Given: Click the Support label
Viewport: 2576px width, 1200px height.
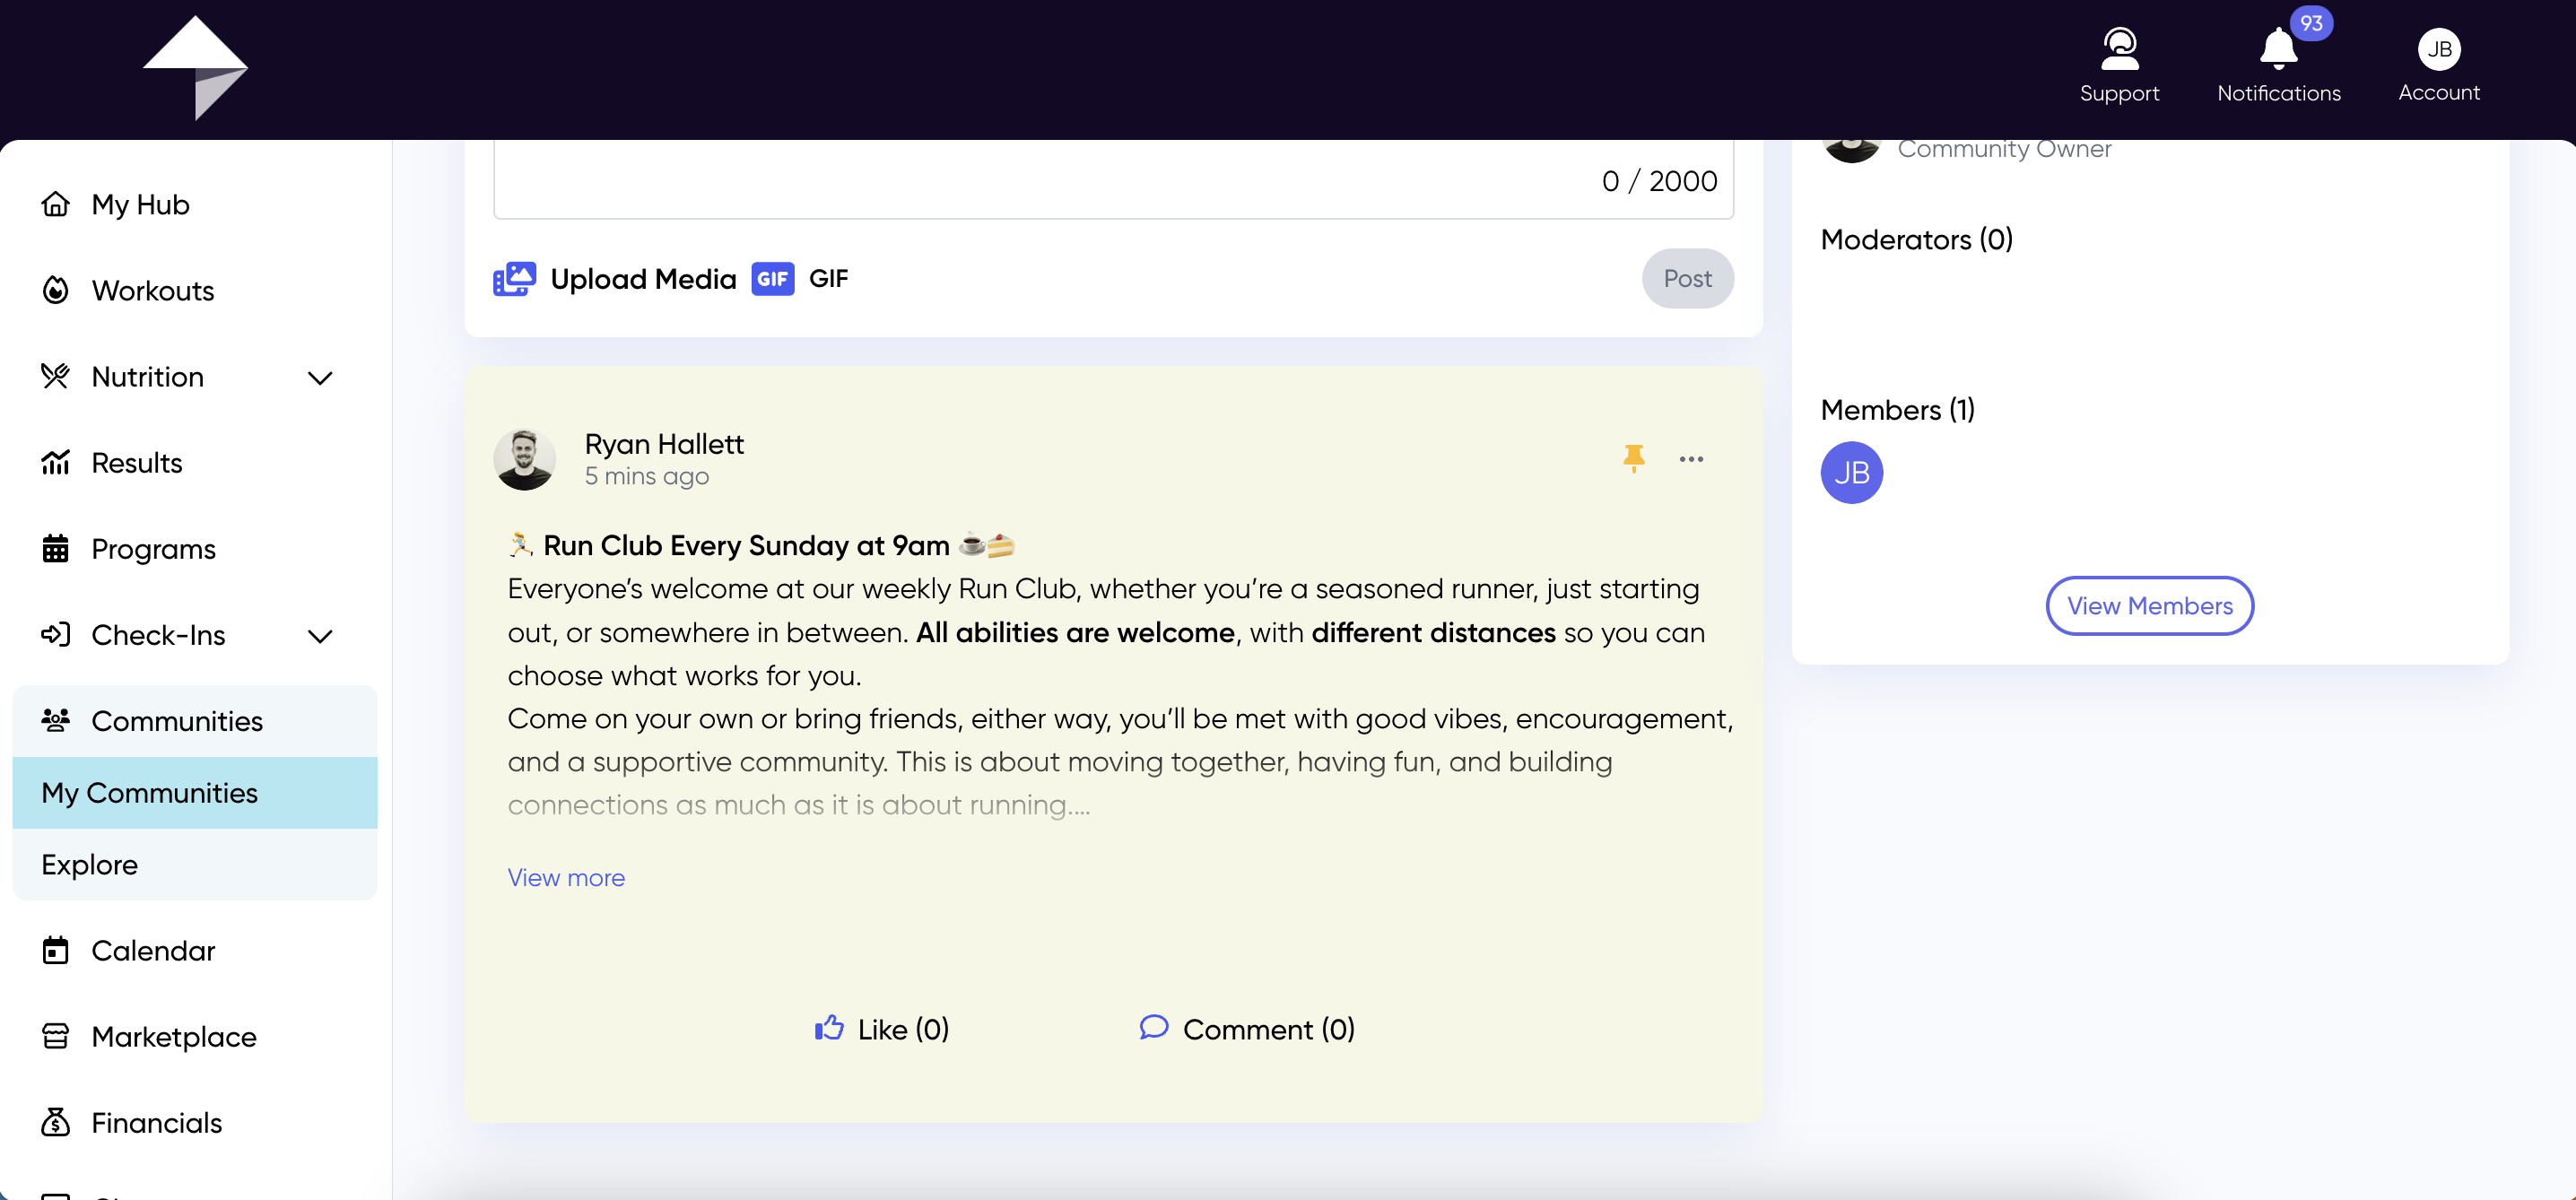Looking at the screenshot, I should click(2119, 93).
